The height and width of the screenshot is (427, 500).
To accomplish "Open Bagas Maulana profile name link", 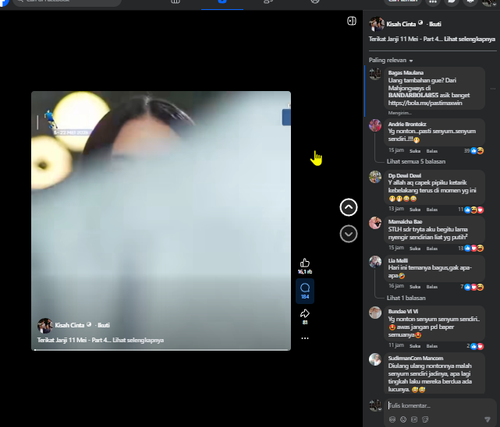I will [x=406, y=73].
